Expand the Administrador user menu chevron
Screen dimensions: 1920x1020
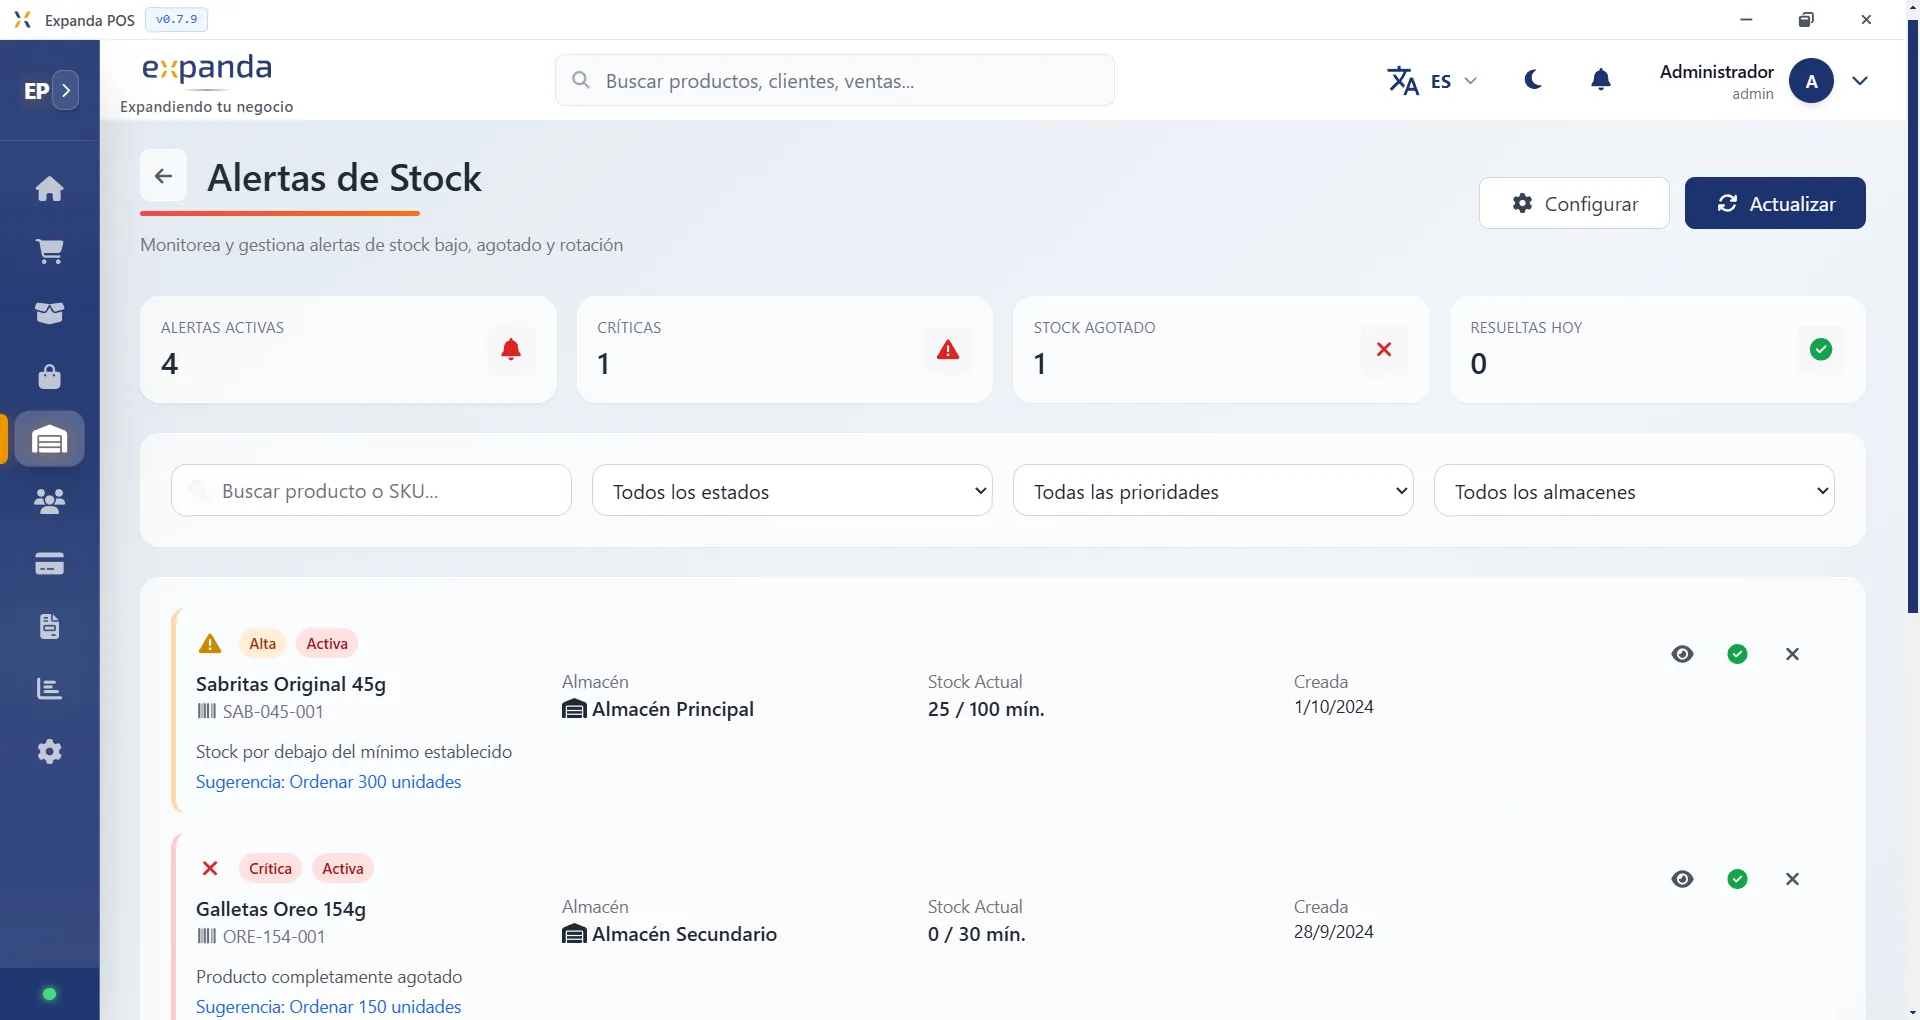pos(1860,81)
